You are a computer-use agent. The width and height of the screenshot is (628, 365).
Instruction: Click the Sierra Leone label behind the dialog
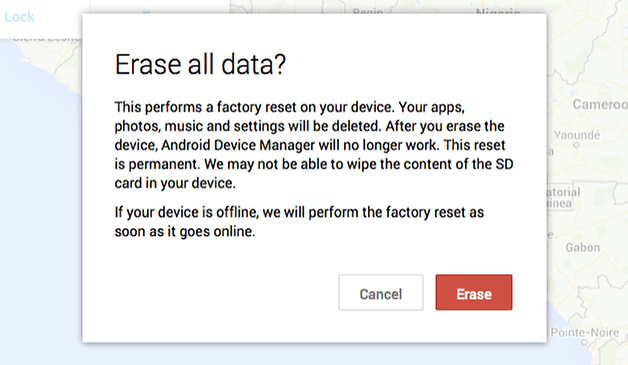point(47,39)
